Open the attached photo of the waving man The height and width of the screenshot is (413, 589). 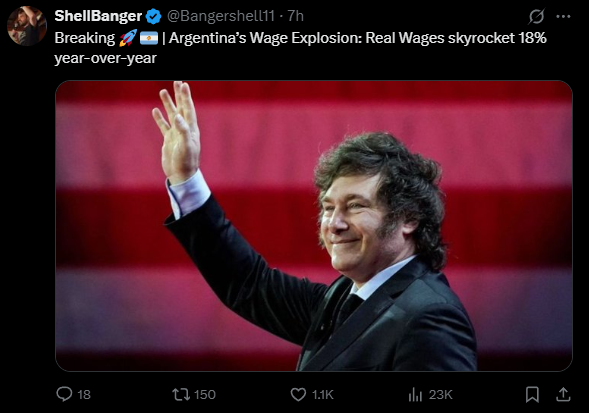click(314, 226)
